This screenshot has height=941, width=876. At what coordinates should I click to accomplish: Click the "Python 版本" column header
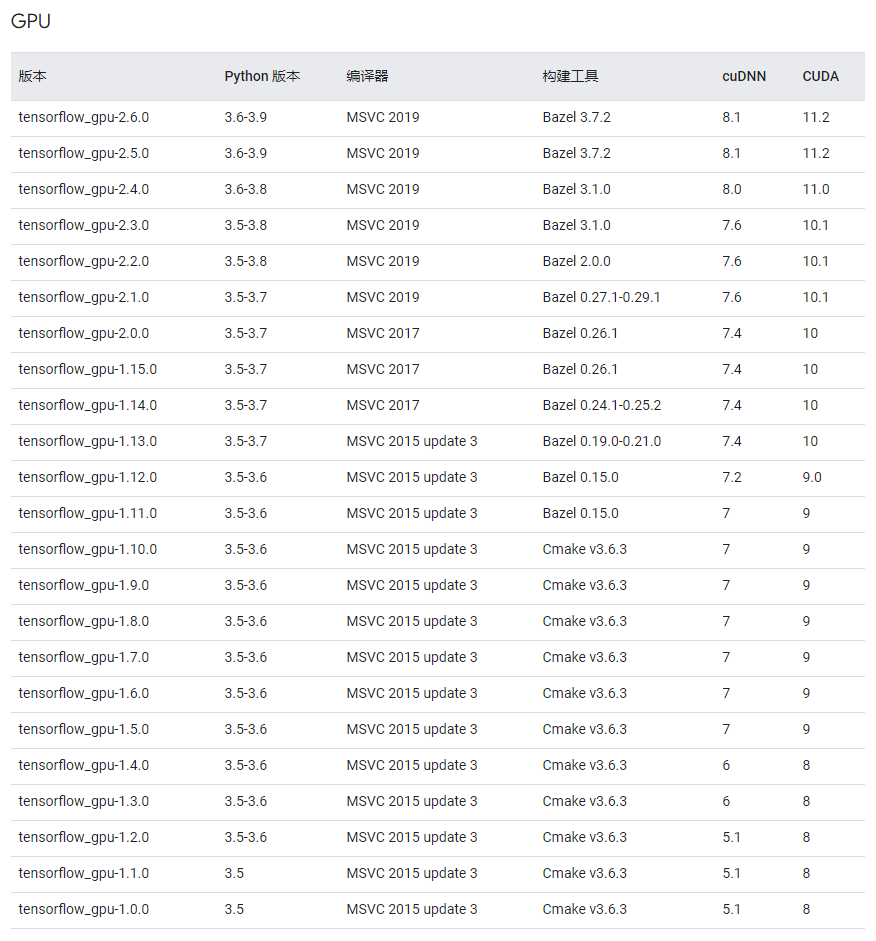pos(262,76)
